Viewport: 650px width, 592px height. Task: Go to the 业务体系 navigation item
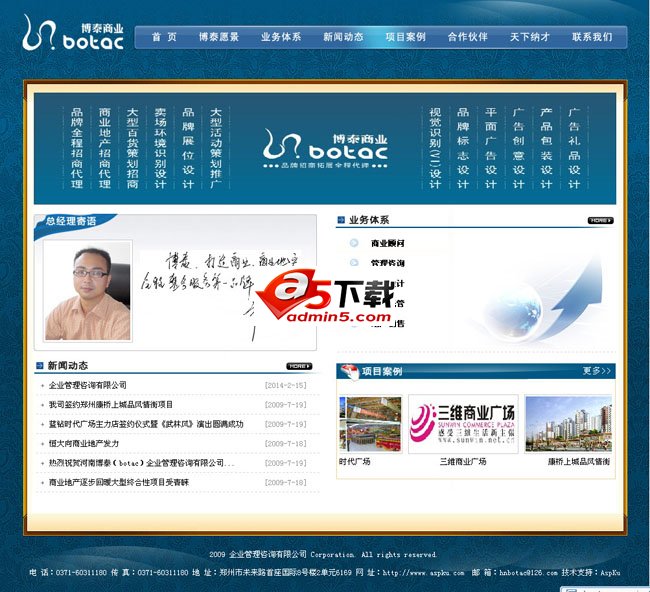tap(281, 37)
